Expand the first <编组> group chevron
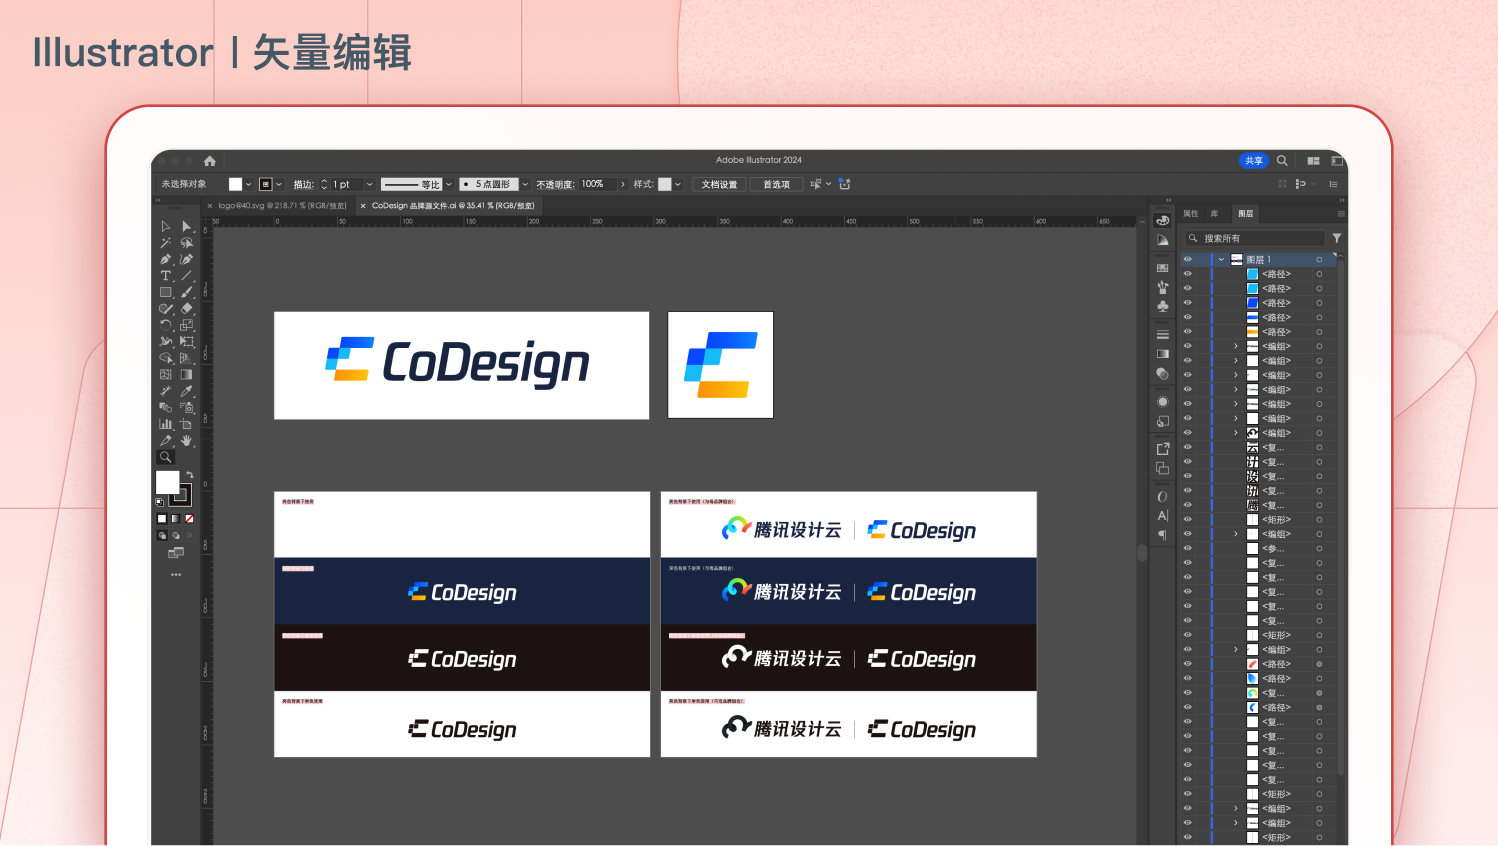Screen dimensions: 1498x846 (x=1236, y=346)
